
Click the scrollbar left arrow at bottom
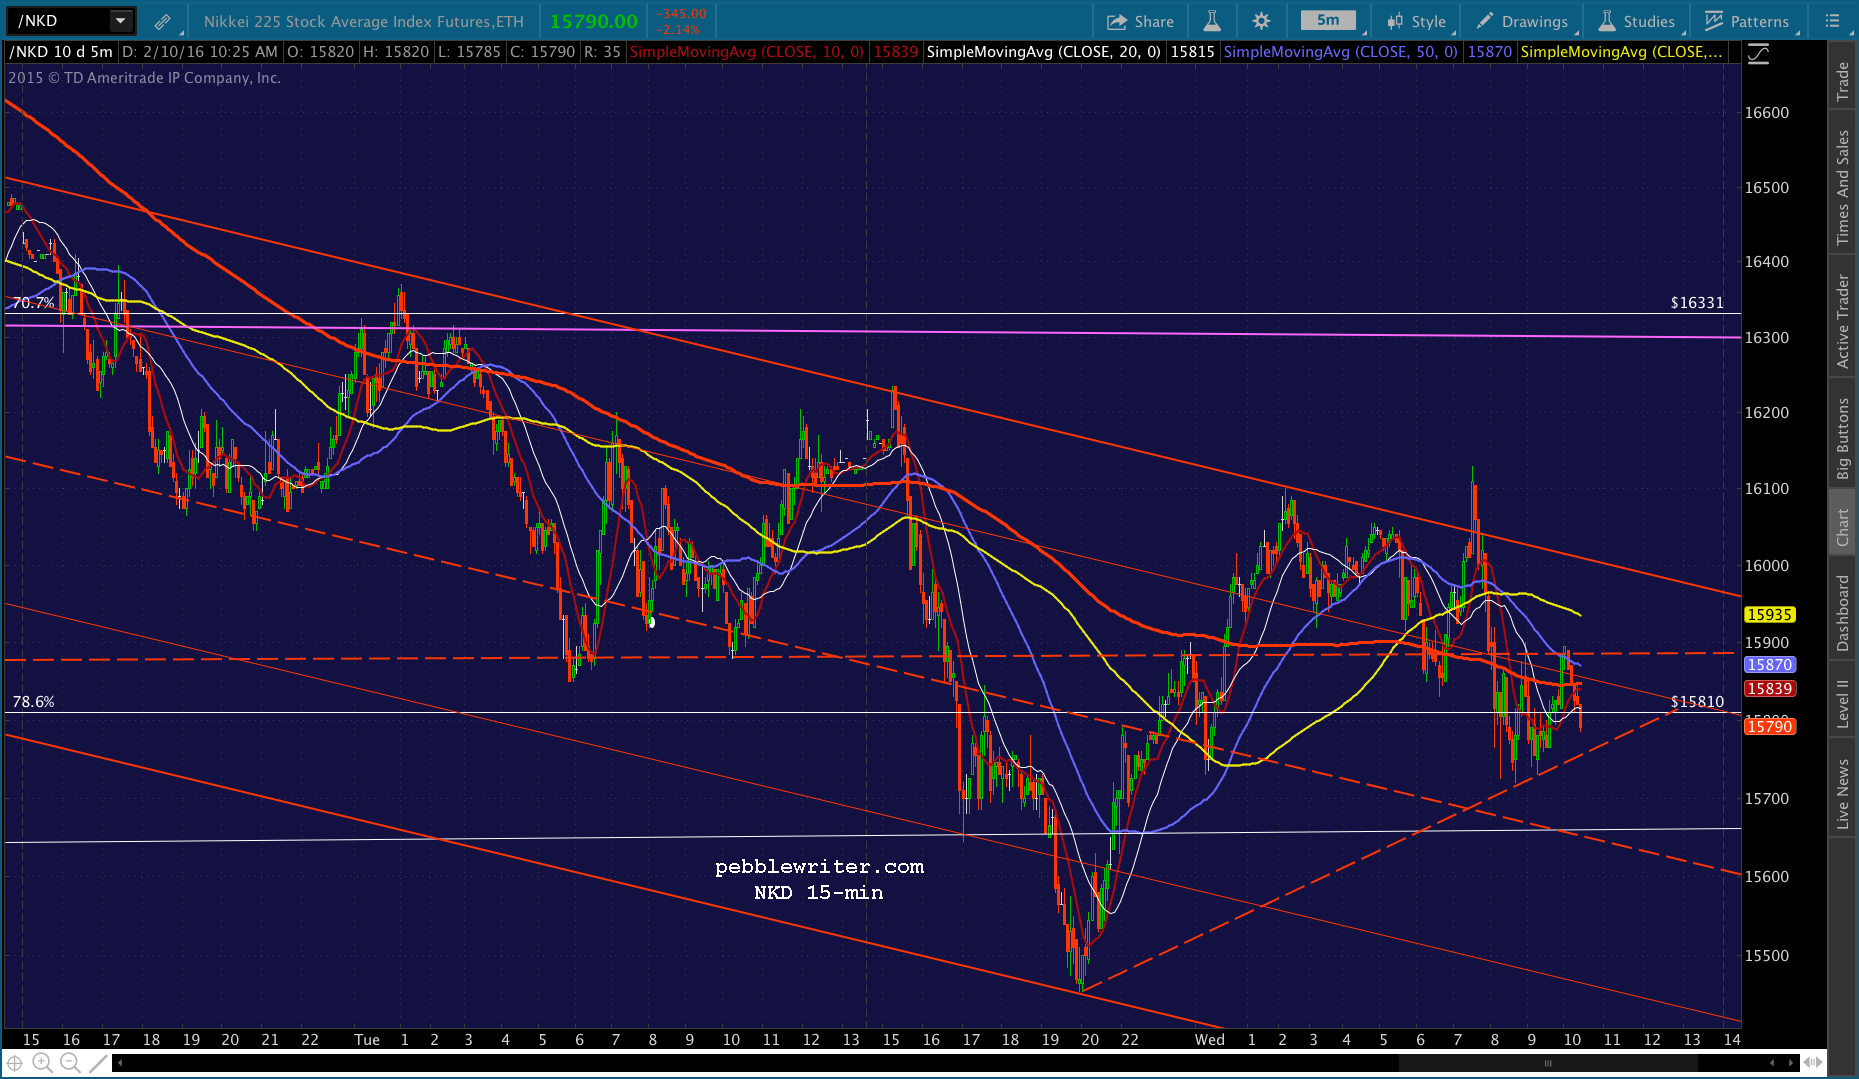coord(119,1063)
